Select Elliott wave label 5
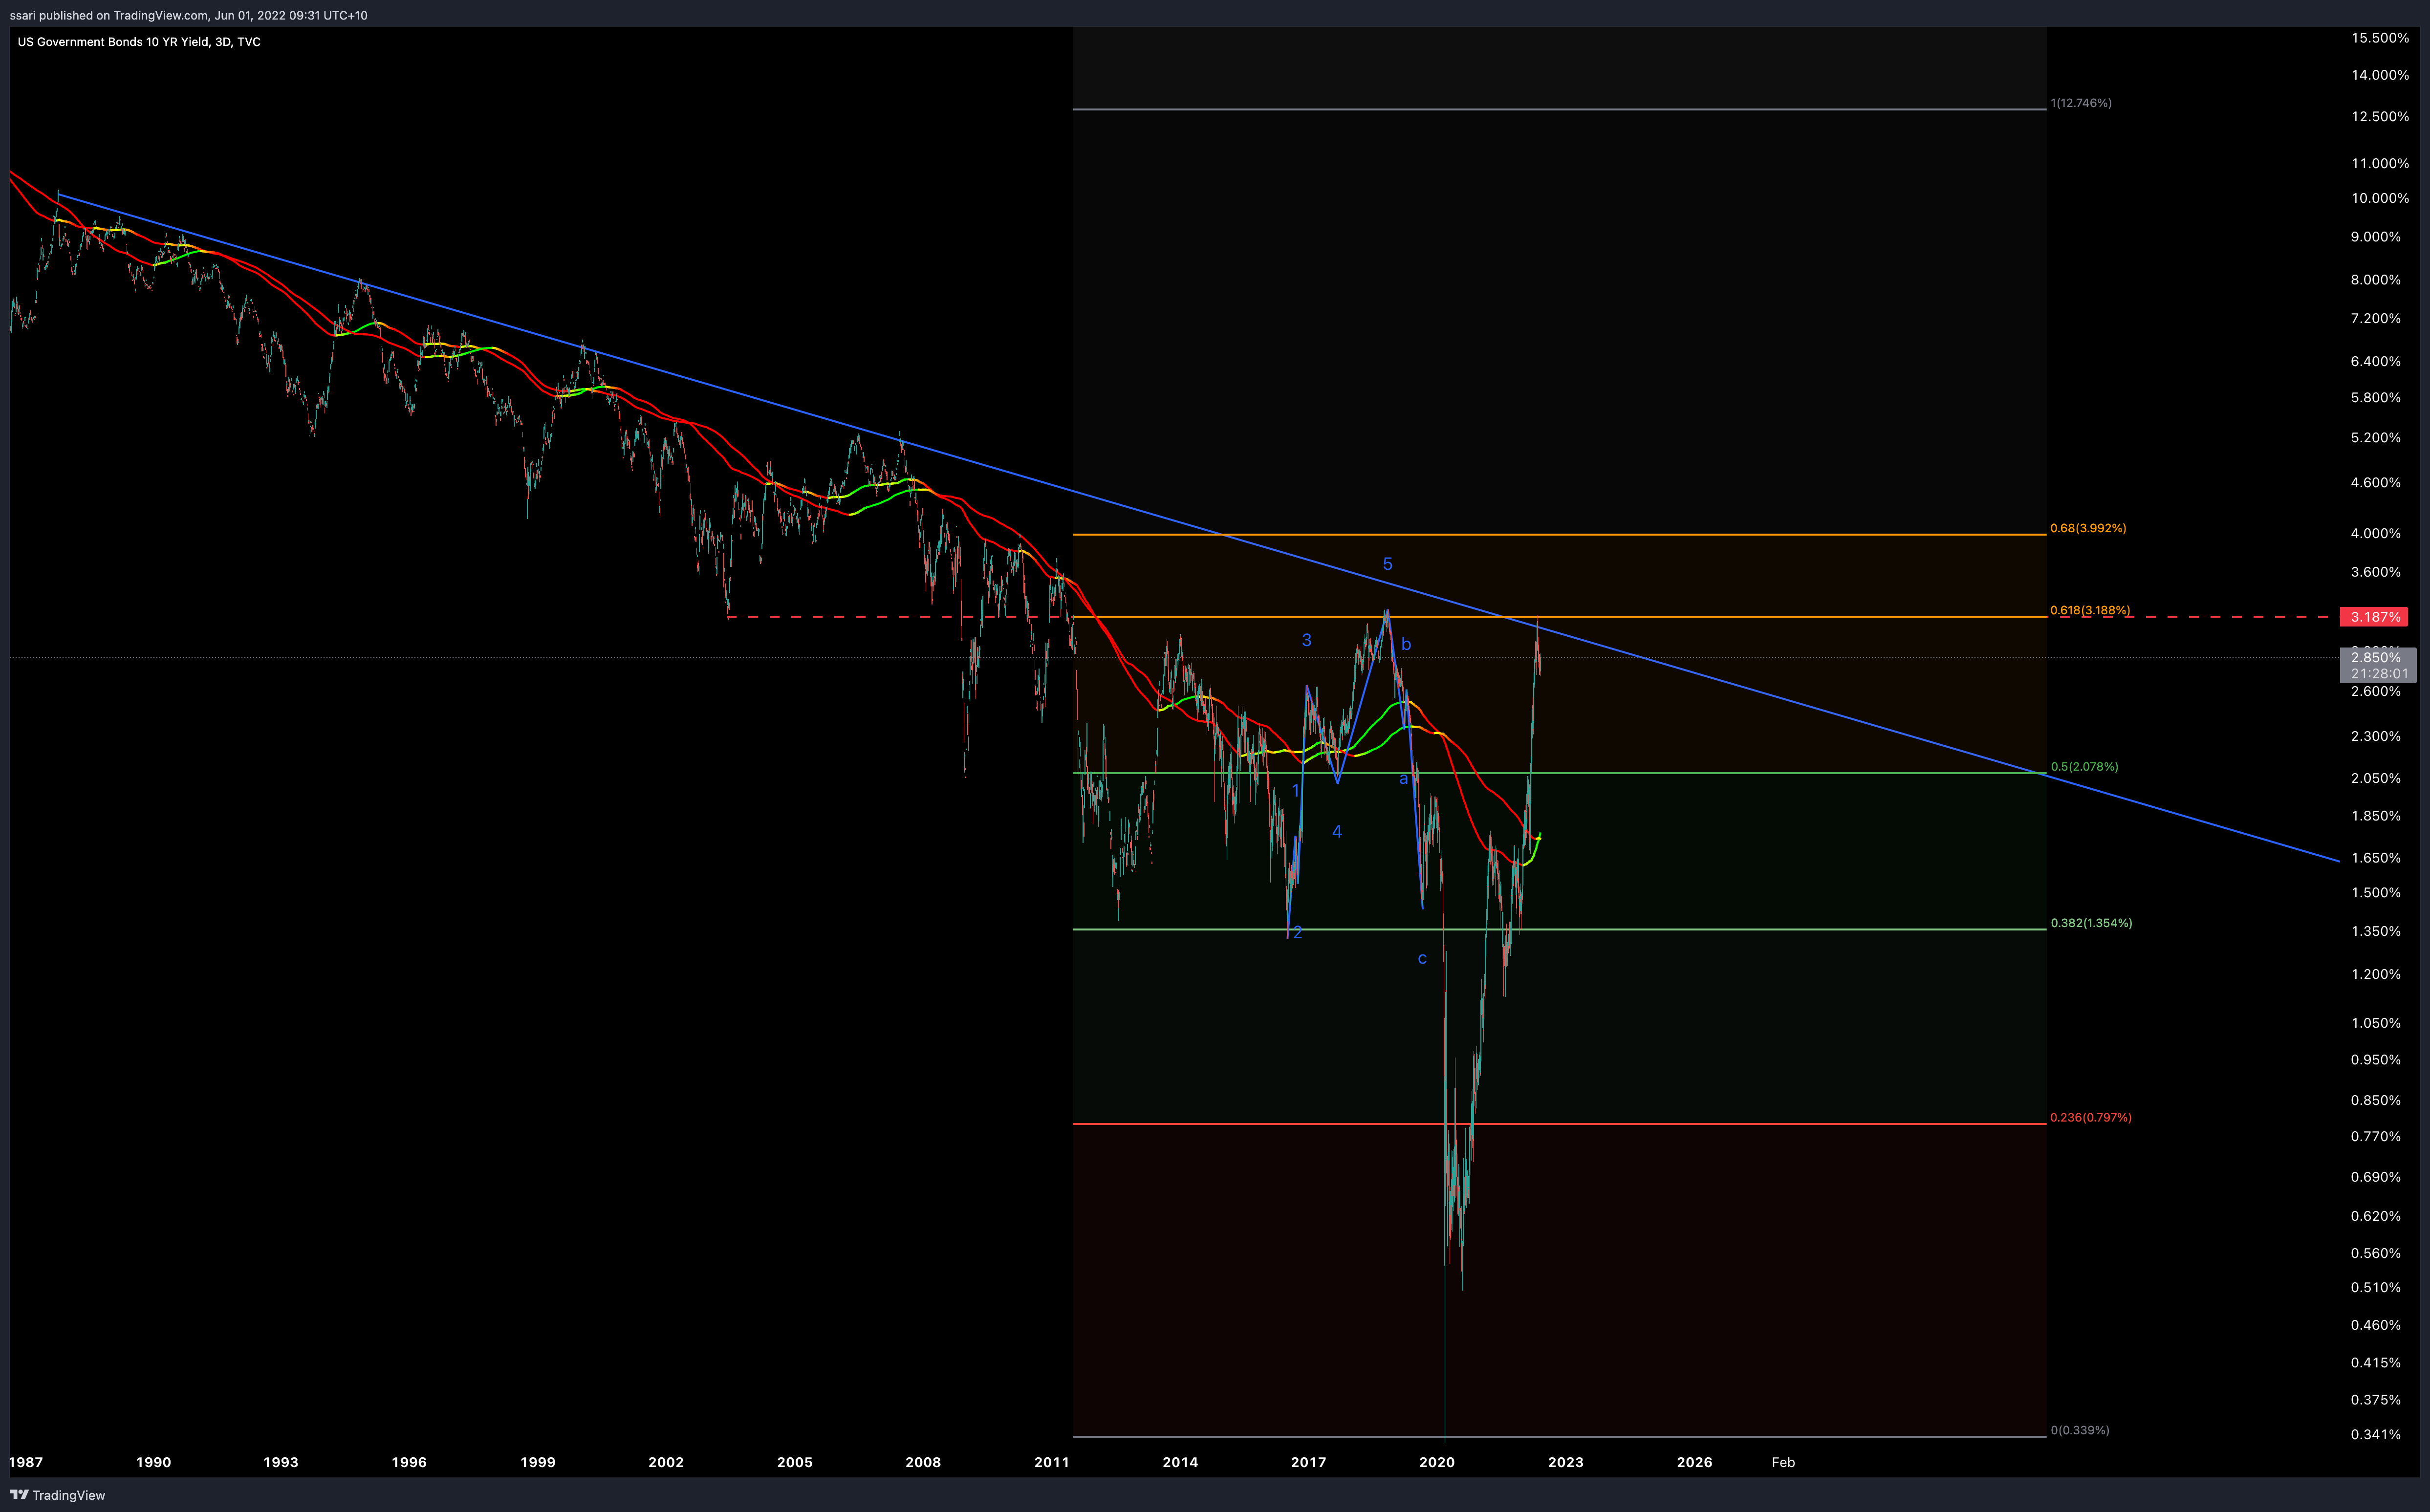 point(1387,564)
